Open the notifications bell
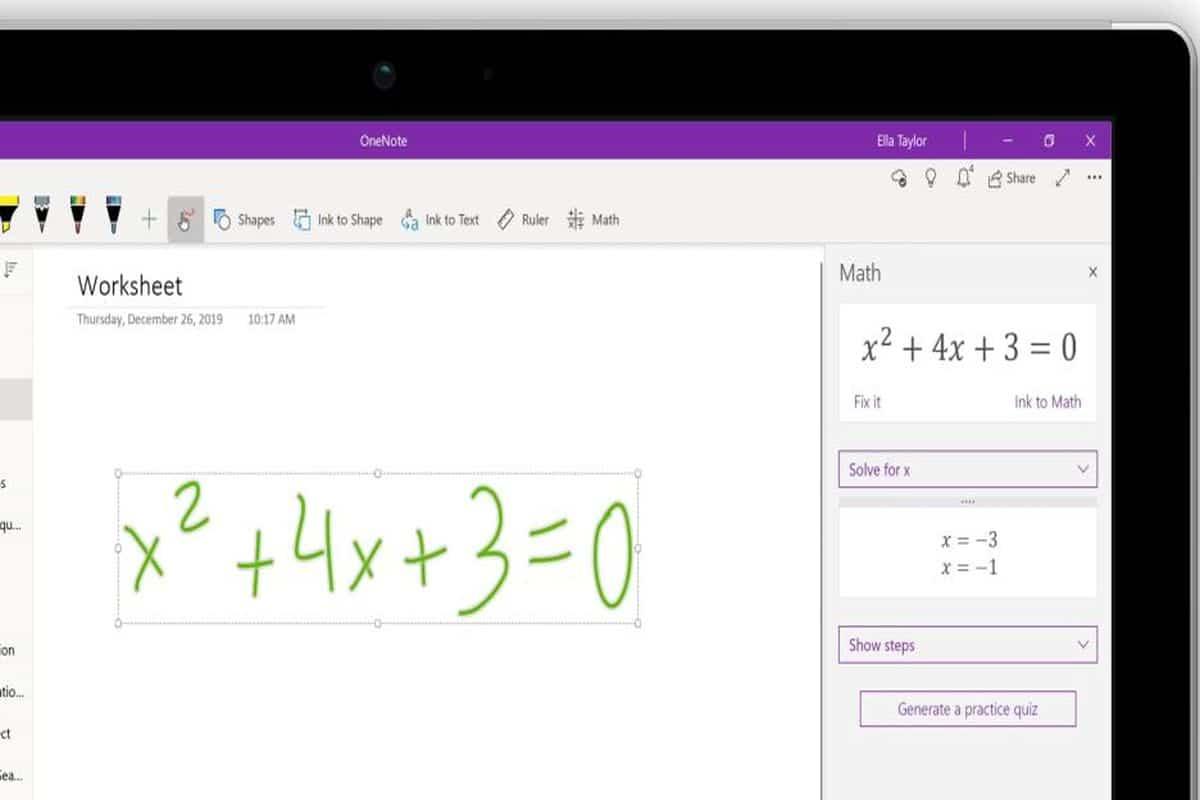The height and width of the screenshot is (800, 1200). click(x=962, y=178)
